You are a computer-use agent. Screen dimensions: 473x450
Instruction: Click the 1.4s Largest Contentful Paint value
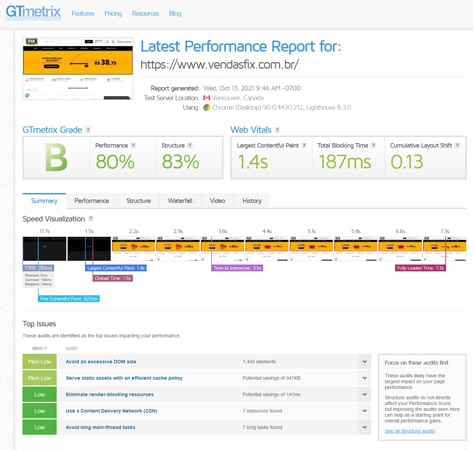pos(253,162)
